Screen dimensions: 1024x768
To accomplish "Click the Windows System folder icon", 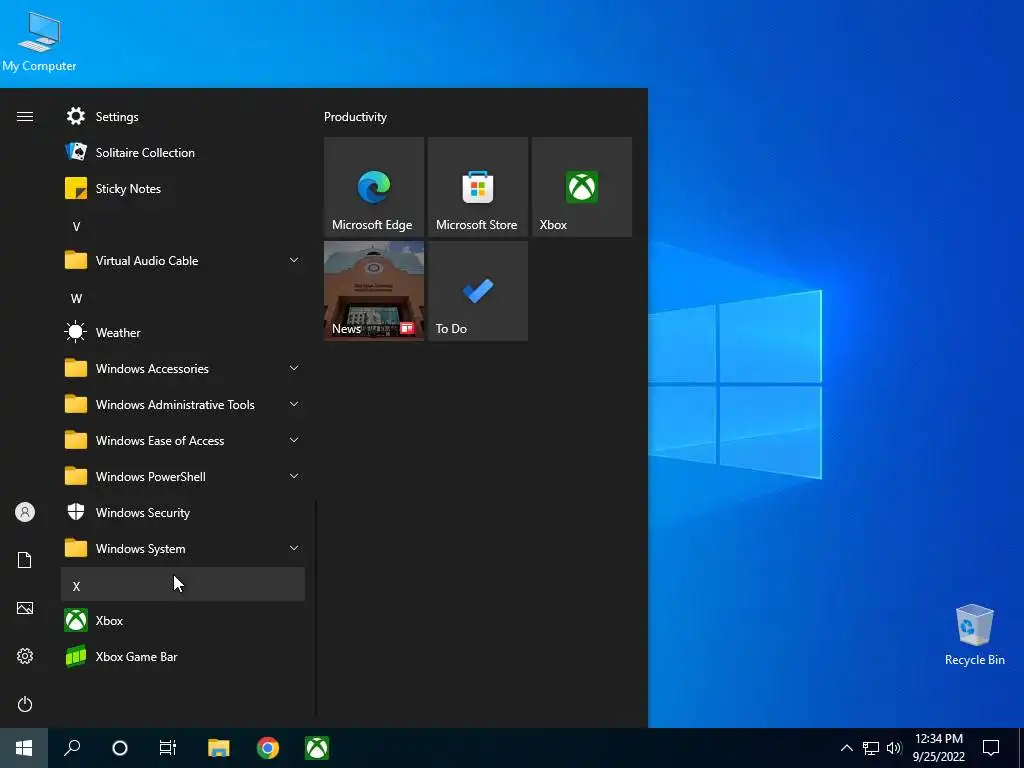I will [76, 549].
